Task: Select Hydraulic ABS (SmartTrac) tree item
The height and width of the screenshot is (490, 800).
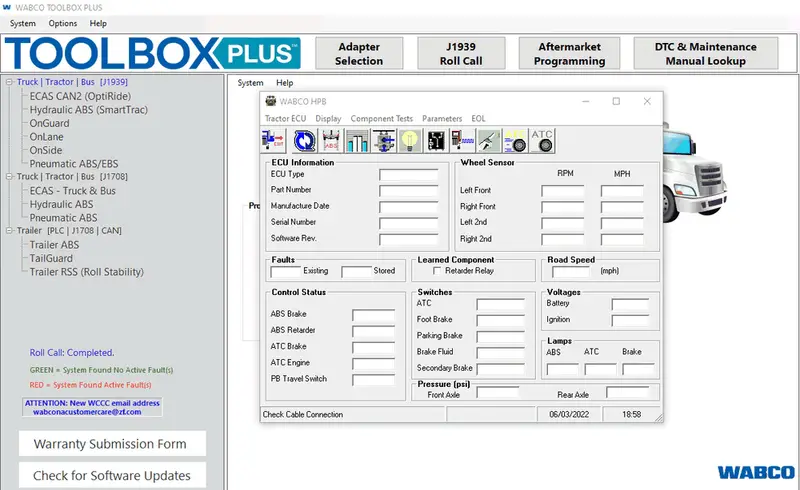Action: pos(89,110)
